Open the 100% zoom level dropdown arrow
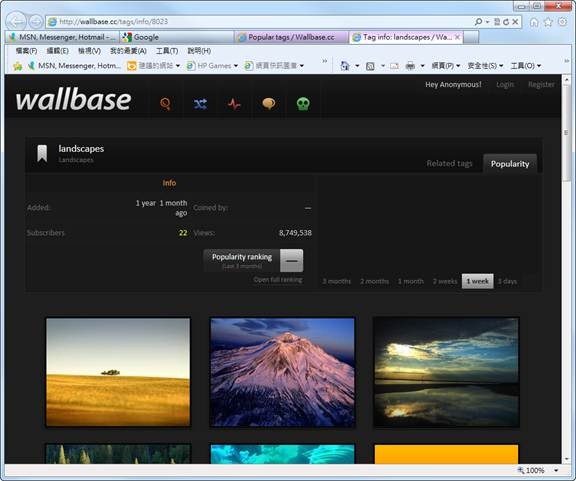This screenshot has height=481, width=576. [556, 470]
